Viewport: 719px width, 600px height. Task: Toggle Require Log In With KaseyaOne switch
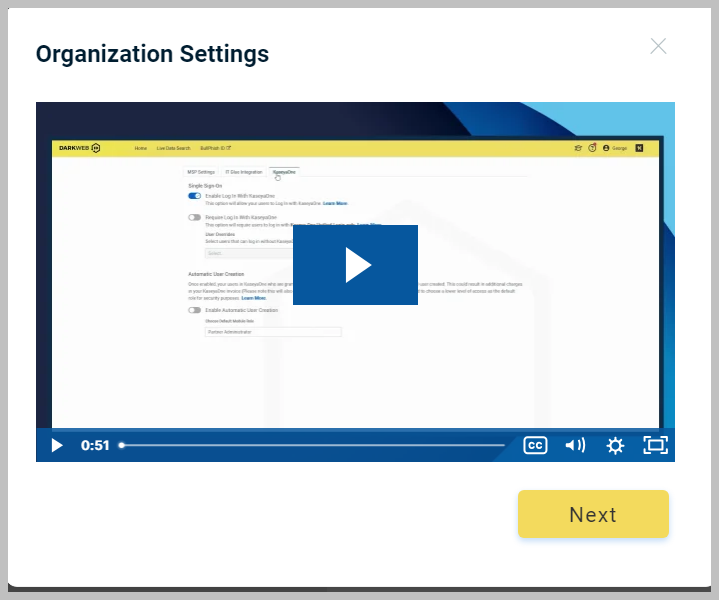coord(194,217)
